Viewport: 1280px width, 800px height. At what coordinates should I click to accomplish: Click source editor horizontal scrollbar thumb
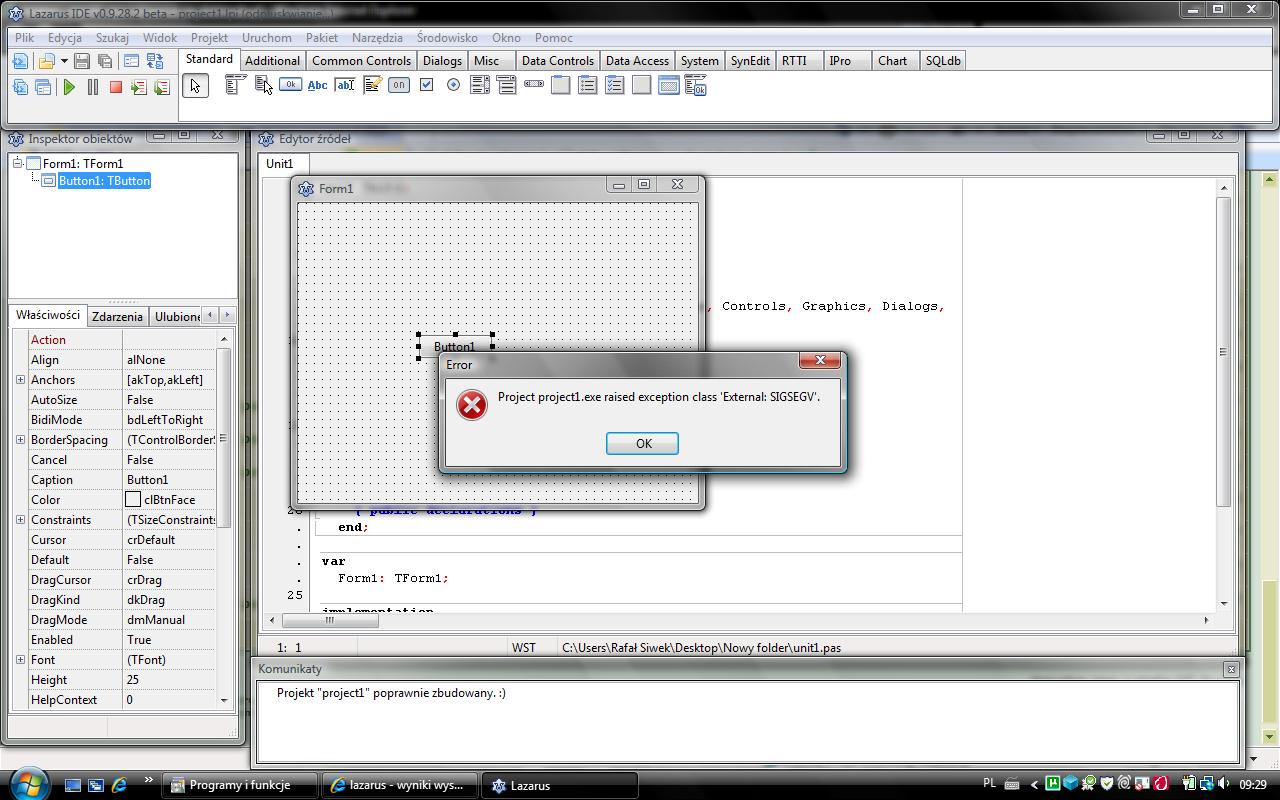point(330,620)
